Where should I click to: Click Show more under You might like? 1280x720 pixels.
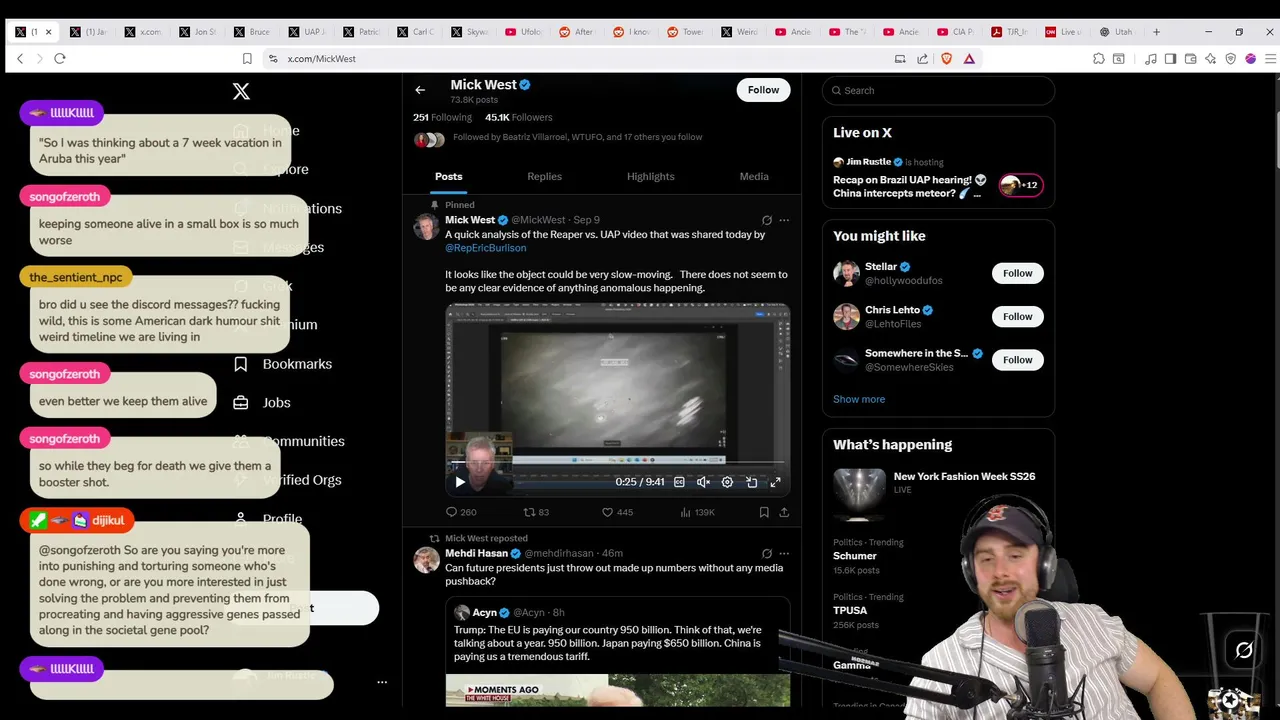pos(859,399)
